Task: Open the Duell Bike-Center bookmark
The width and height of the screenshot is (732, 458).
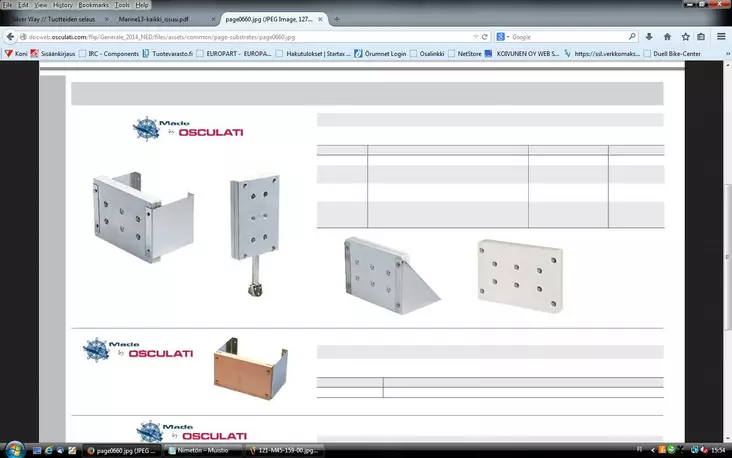Action: click(672, 54)
